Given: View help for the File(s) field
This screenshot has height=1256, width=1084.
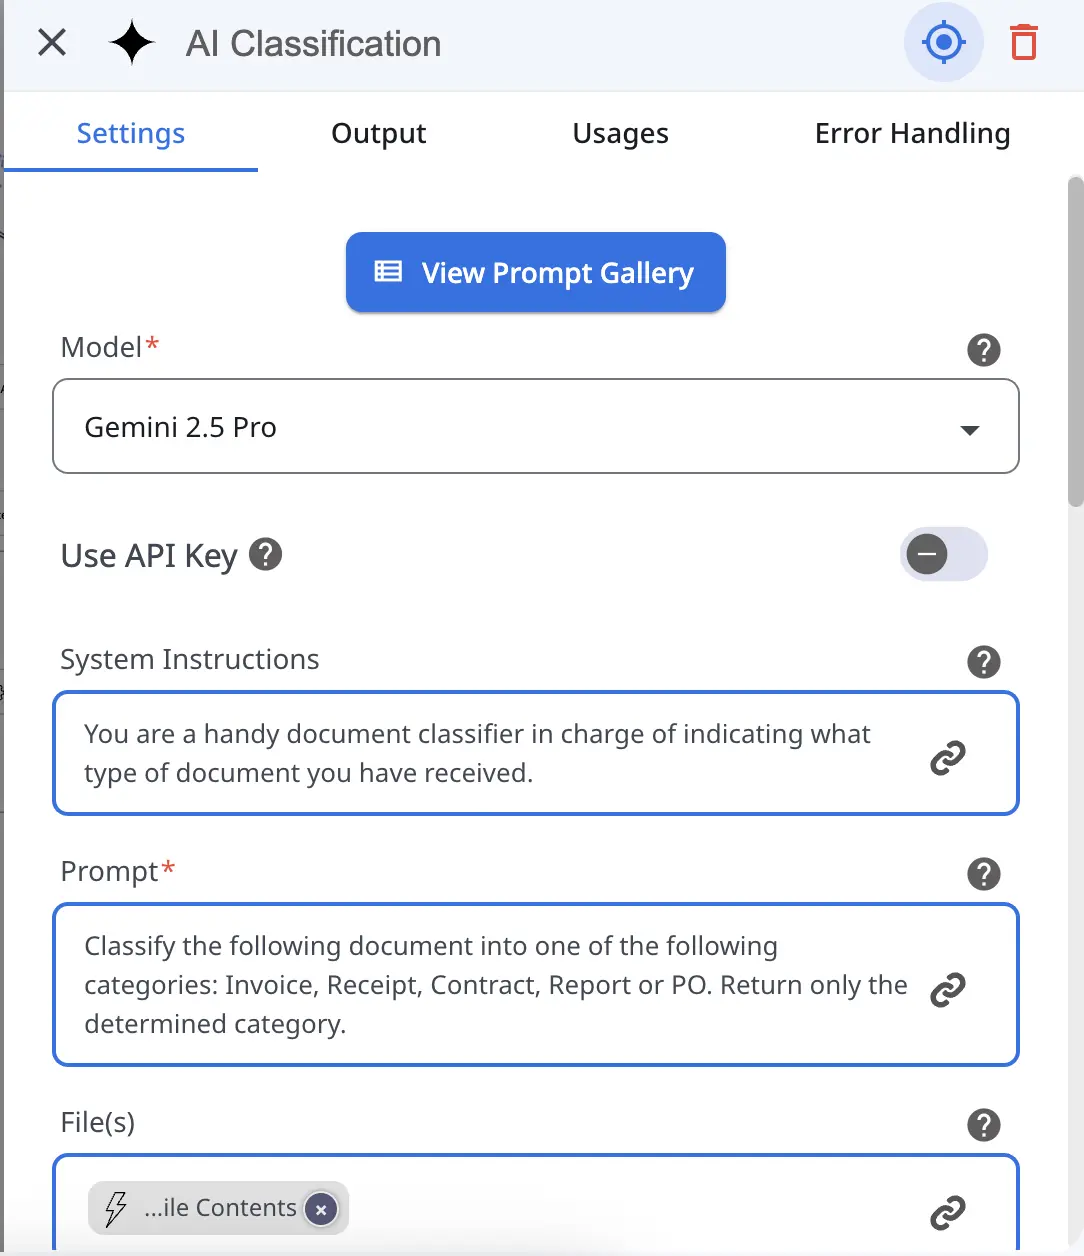Looking at the screenshot, I should 983,1125.
